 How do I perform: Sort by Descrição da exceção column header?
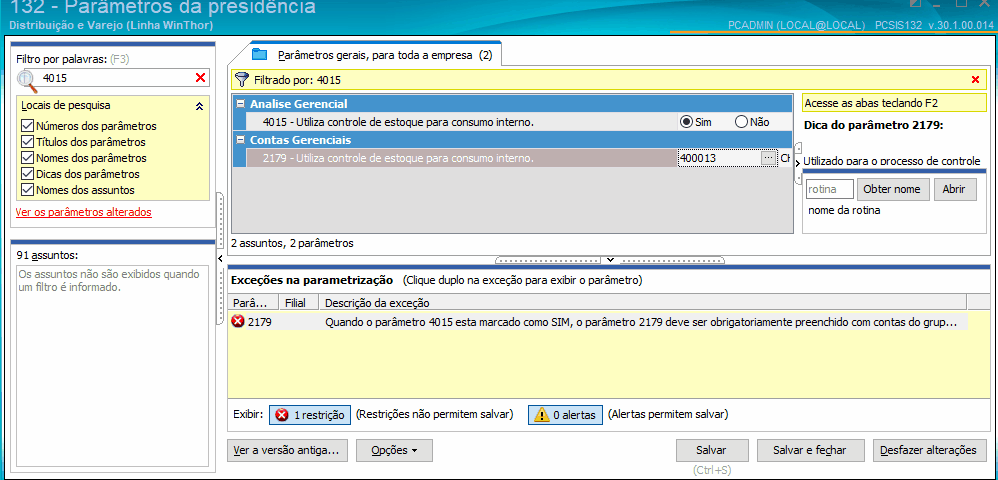[x=642, y=303]
